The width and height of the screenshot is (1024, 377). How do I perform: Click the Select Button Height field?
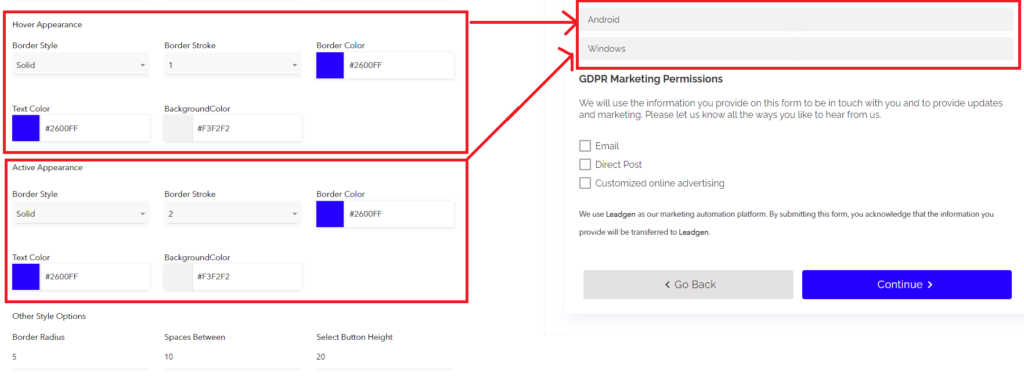coord(385,357)
